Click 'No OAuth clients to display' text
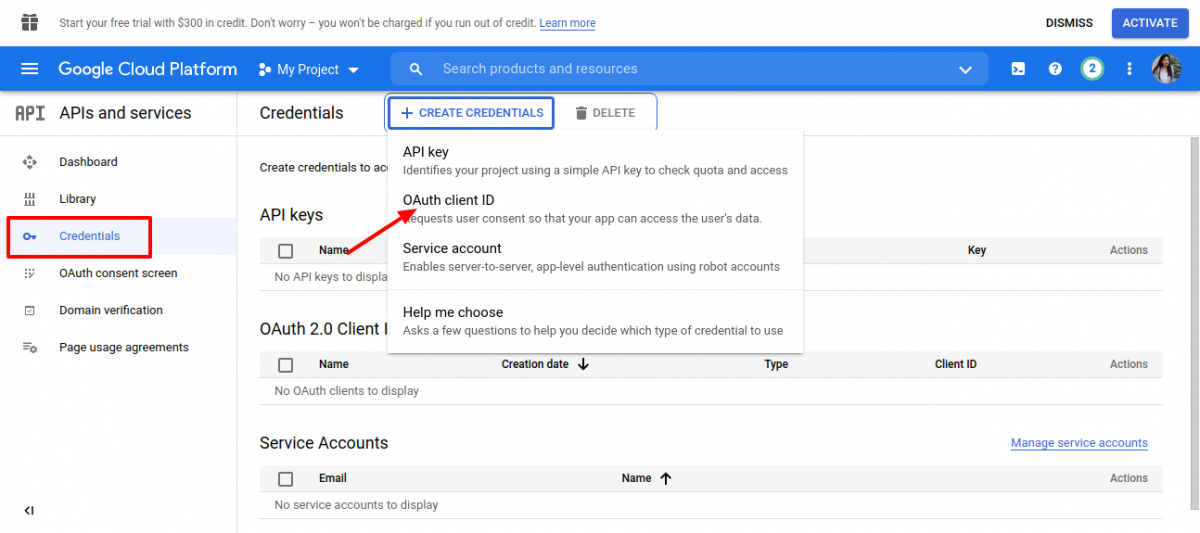Image resolution: width=1200 pixels, height=533 pixels. [347, 391]
